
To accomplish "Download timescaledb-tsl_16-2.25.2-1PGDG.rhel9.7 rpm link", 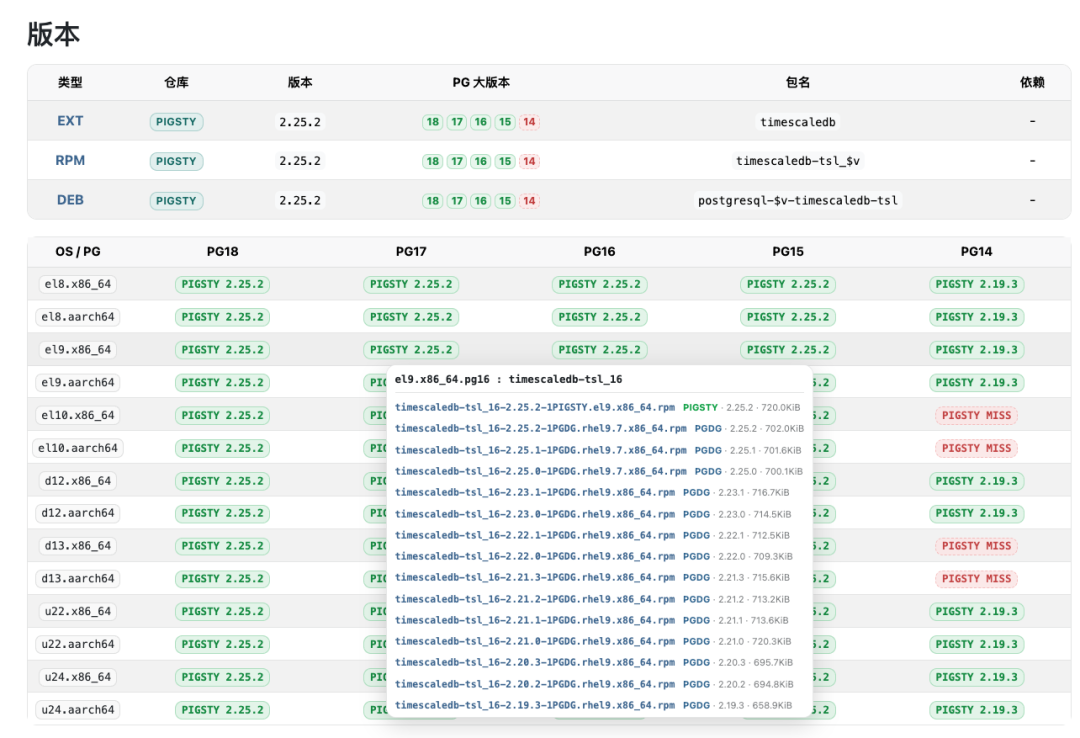I will [x=541, y=429].
